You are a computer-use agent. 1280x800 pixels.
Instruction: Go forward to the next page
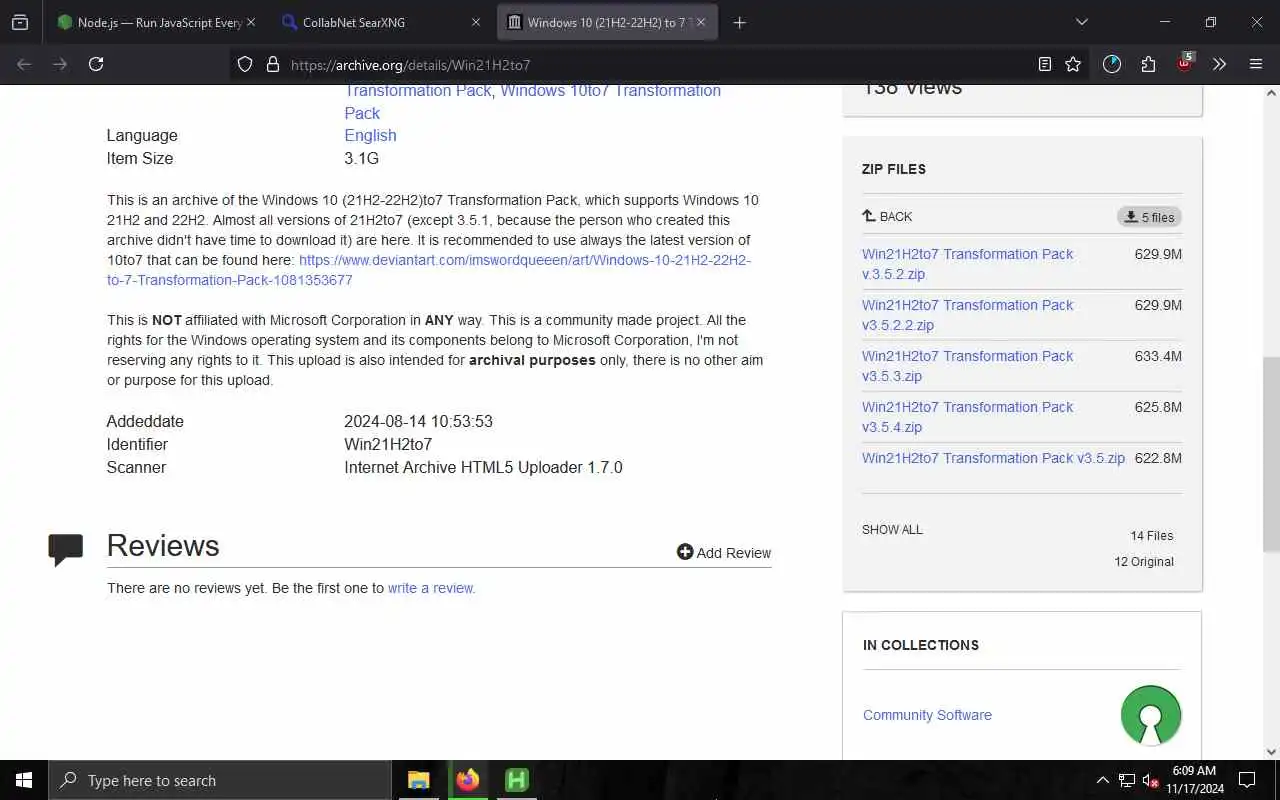point(60,64)
